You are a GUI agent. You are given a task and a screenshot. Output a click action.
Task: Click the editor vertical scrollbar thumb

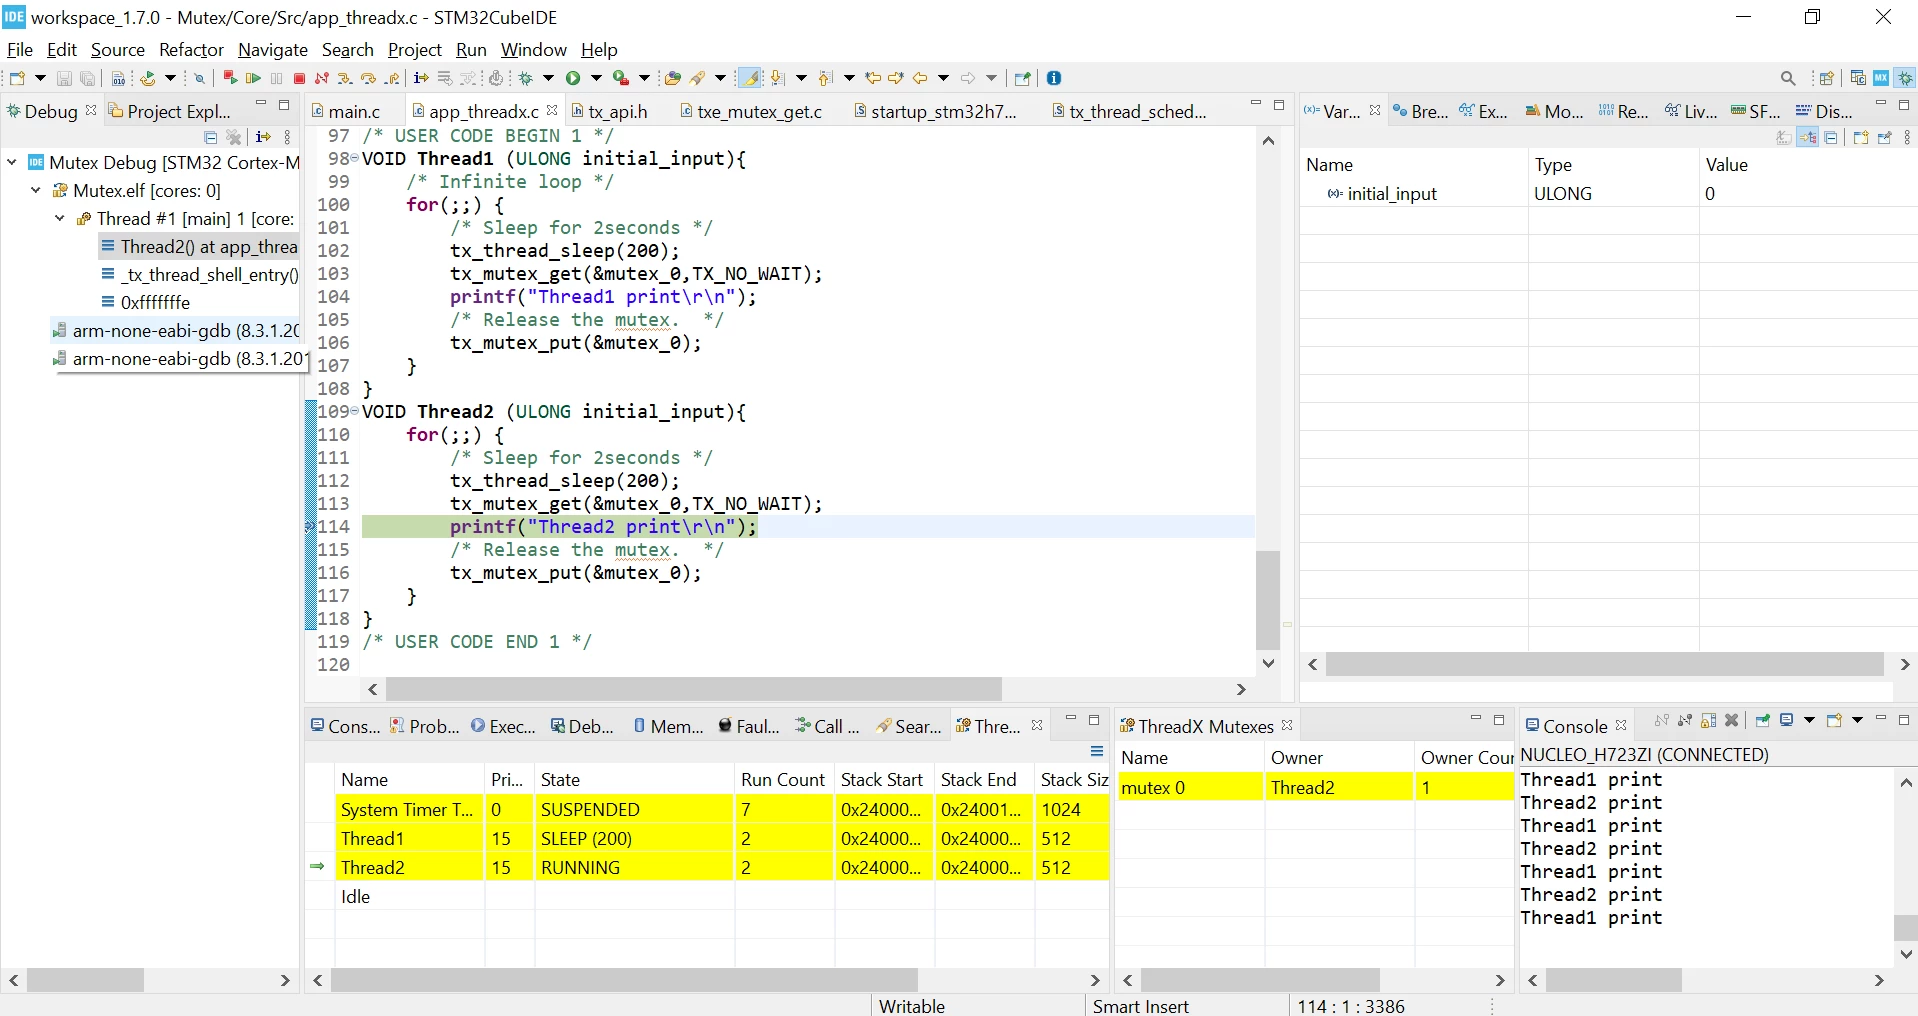1268,599
